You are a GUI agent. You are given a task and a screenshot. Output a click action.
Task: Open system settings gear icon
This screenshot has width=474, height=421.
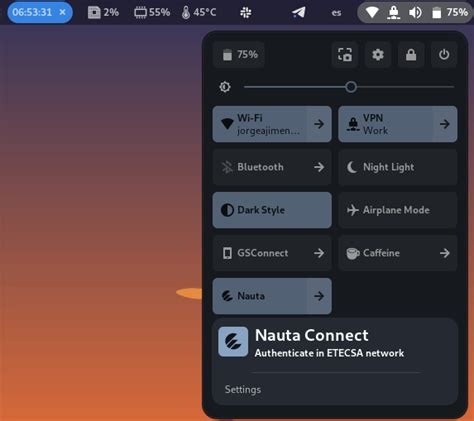tap(378, 55)
